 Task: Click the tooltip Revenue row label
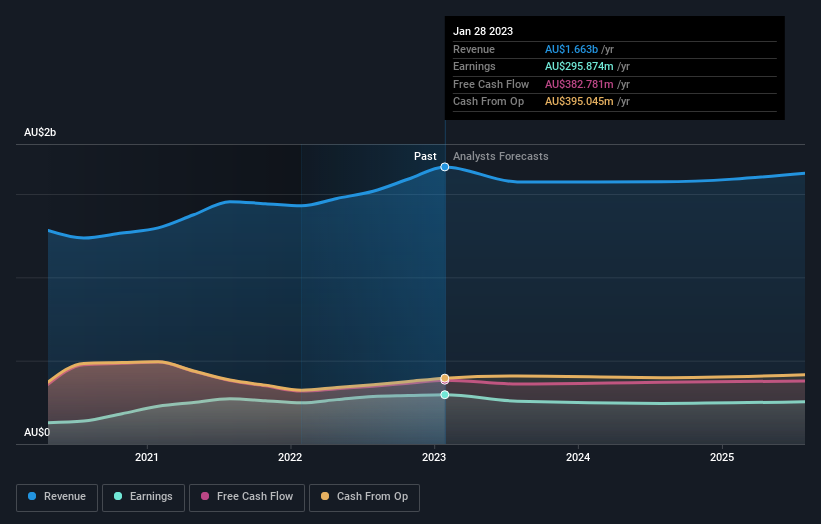[x=474, y=49]
